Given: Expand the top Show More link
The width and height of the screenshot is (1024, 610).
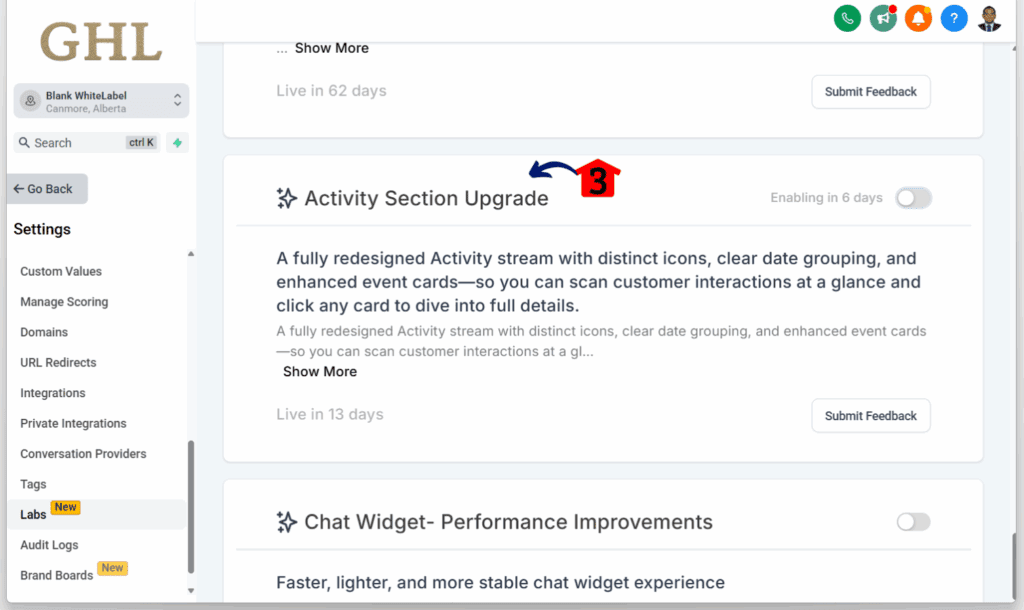Looking at the screenshot, I should pyautogui.click(x=331, y=48).
